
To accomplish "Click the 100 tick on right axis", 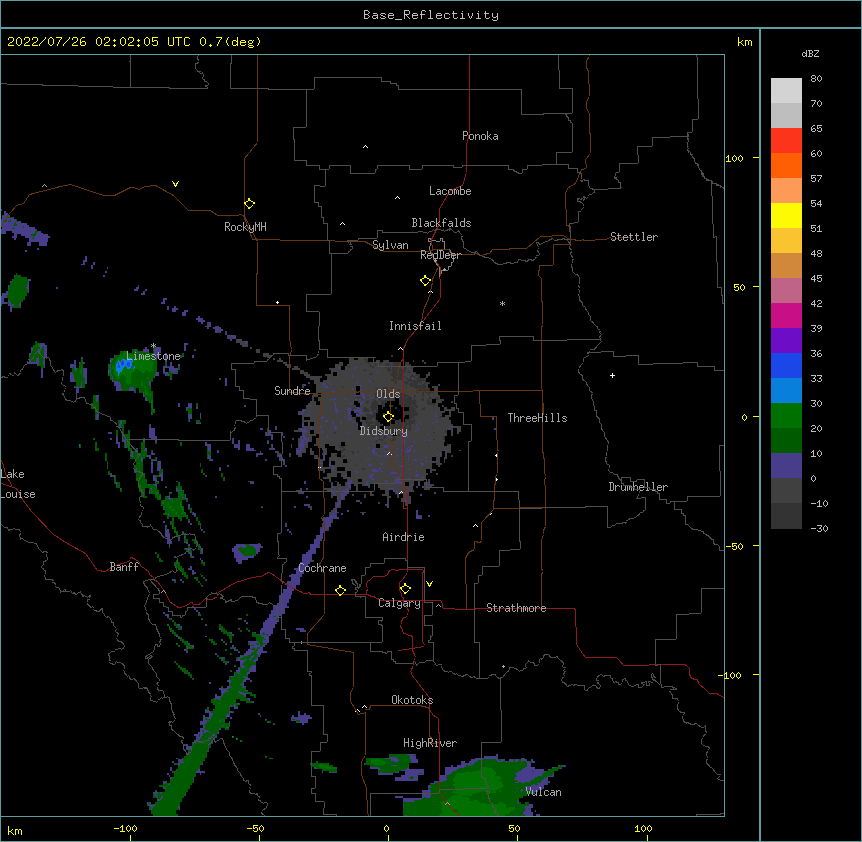I will tap(734, 158).
